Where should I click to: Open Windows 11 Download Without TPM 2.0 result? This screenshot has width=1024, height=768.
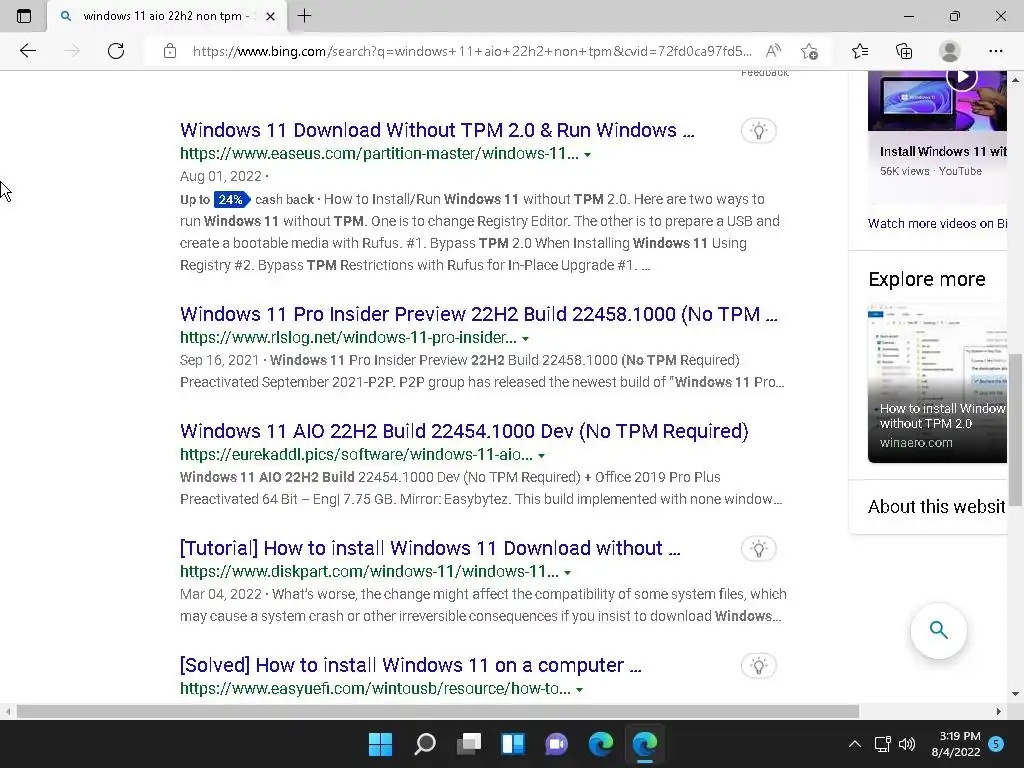(x=437, y=130)
